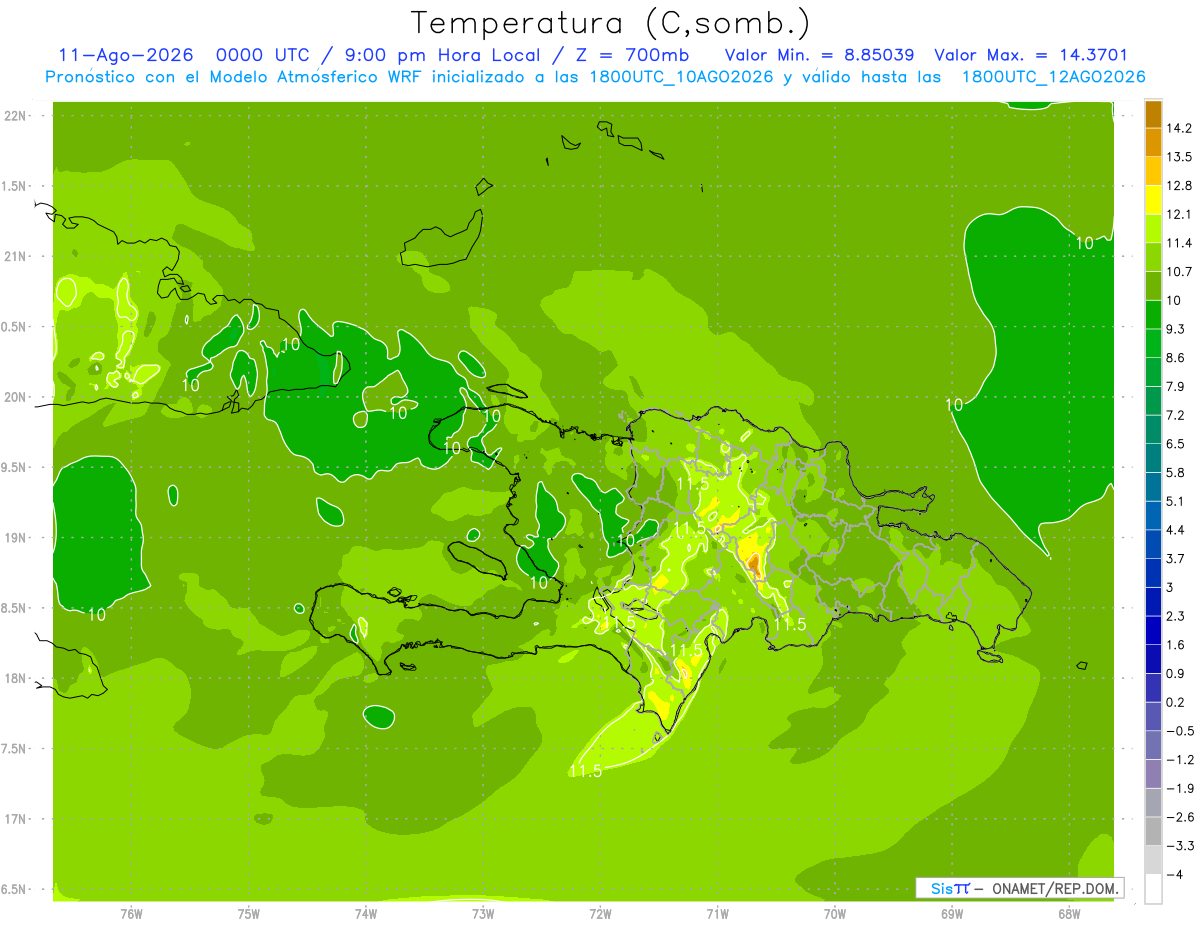Click the dark blue swatch between 1.6 and 2.3
The width and height of the screenshot is (1200, 927).
click(1153, 630)
